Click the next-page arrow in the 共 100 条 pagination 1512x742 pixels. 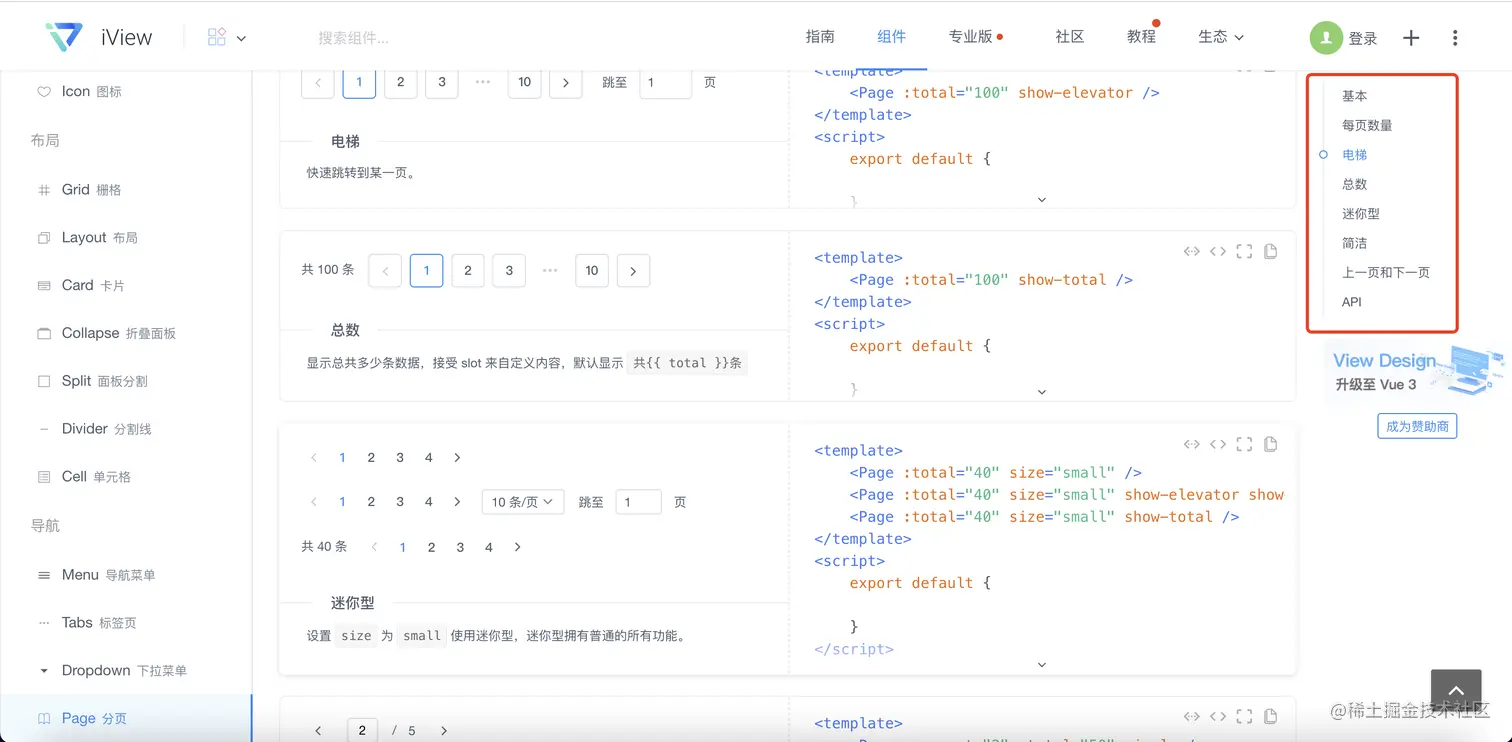point(633,270)
